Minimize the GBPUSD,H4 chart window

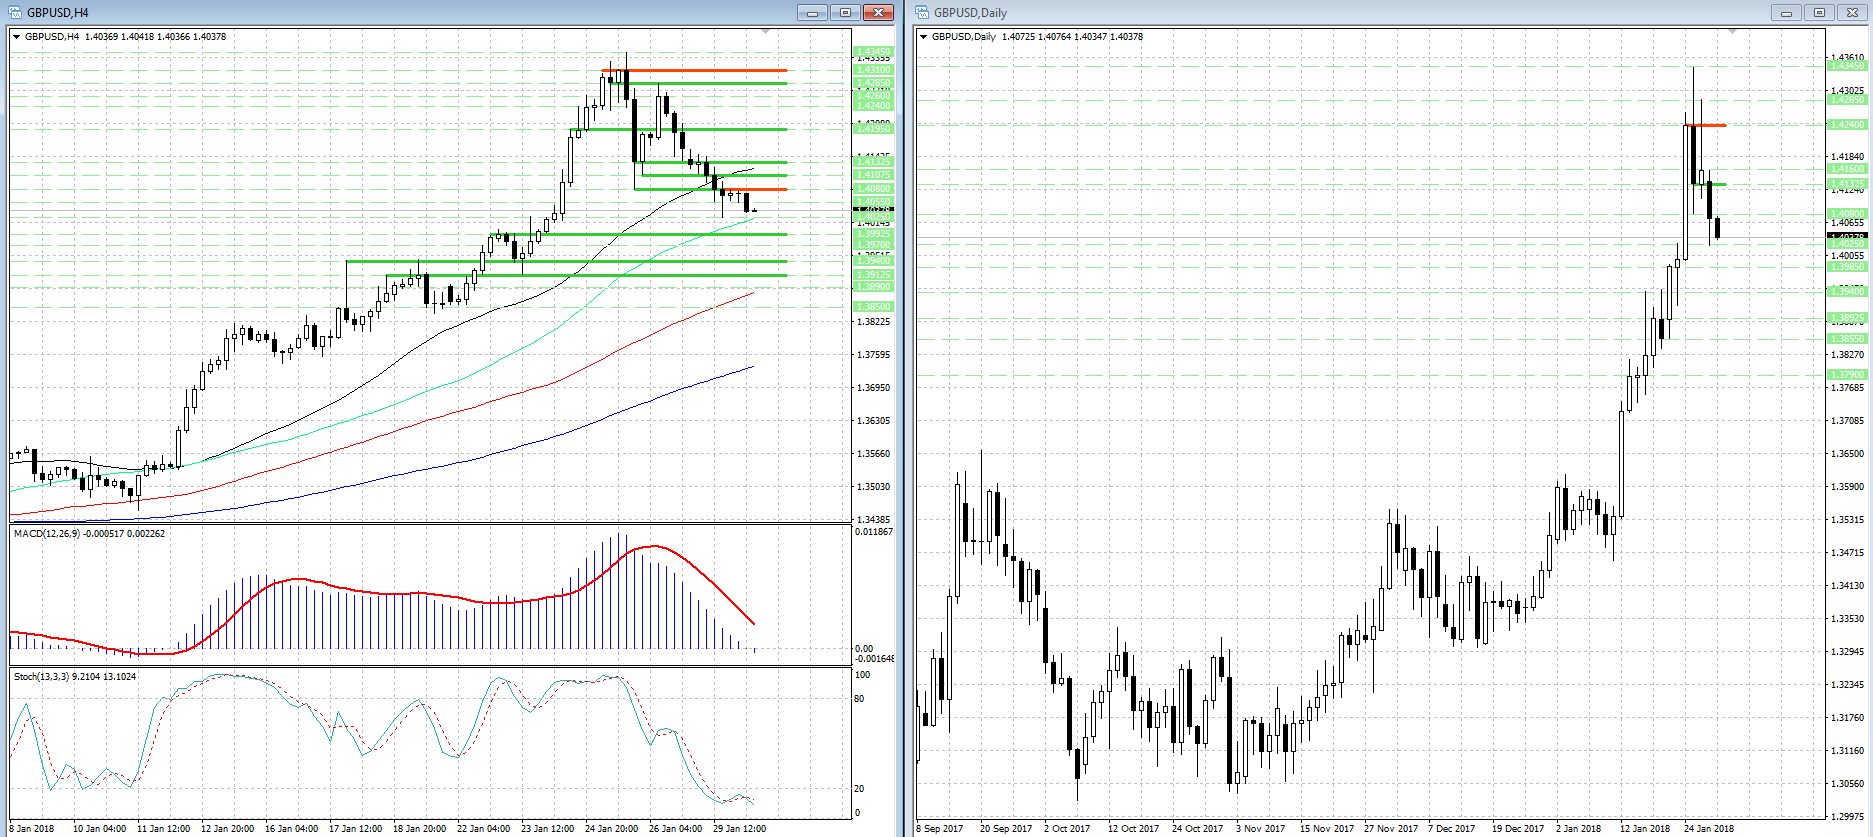coord(812,13)
